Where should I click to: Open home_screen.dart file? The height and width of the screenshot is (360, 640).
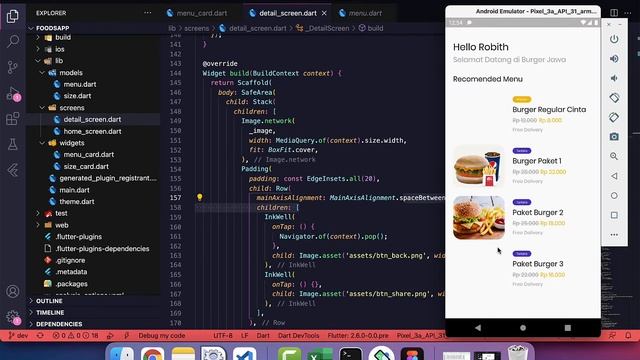(92, 131)
